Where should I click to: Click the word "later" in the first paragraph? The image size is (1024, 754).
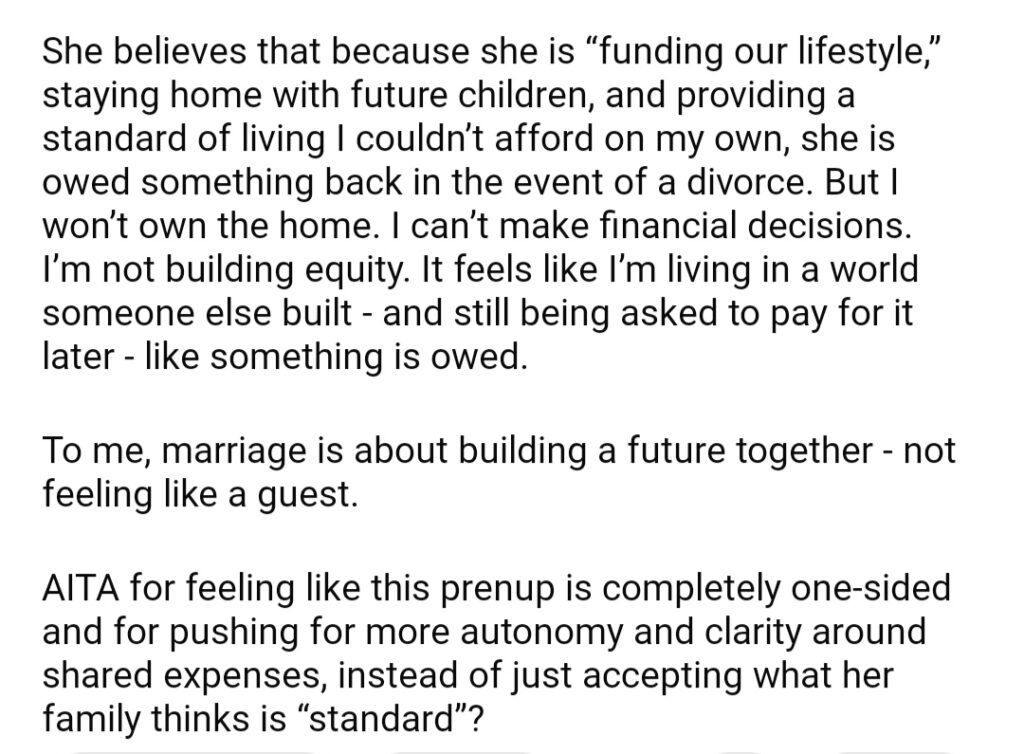click(77, 356)
